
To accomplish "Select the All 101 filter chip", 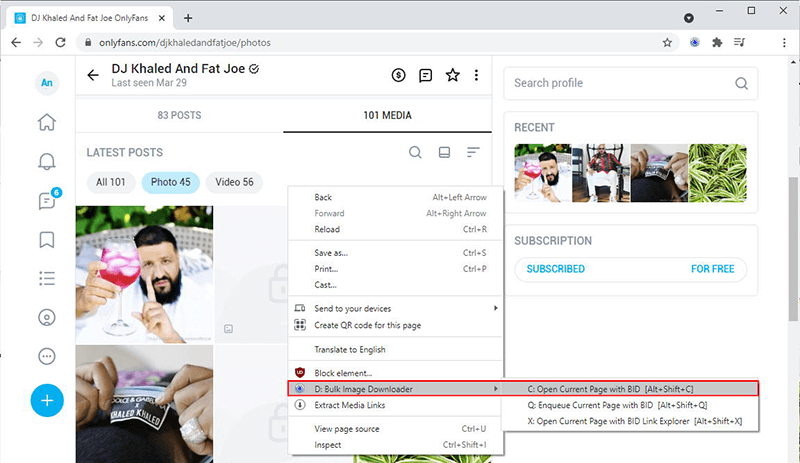I will click(x=111, y=182).
